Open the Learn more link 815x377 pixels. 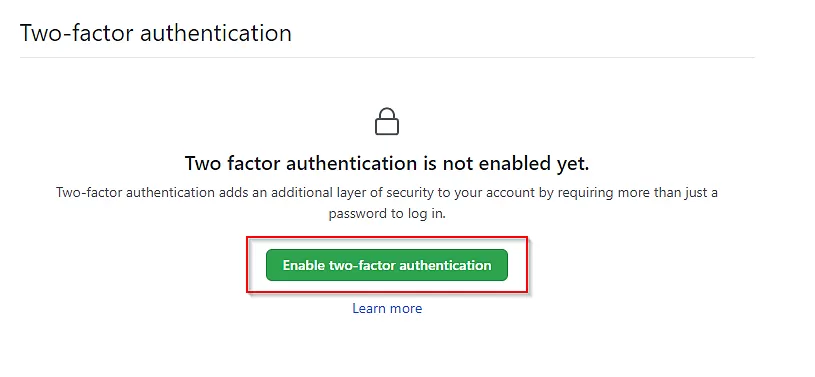(x=387, y=308)
